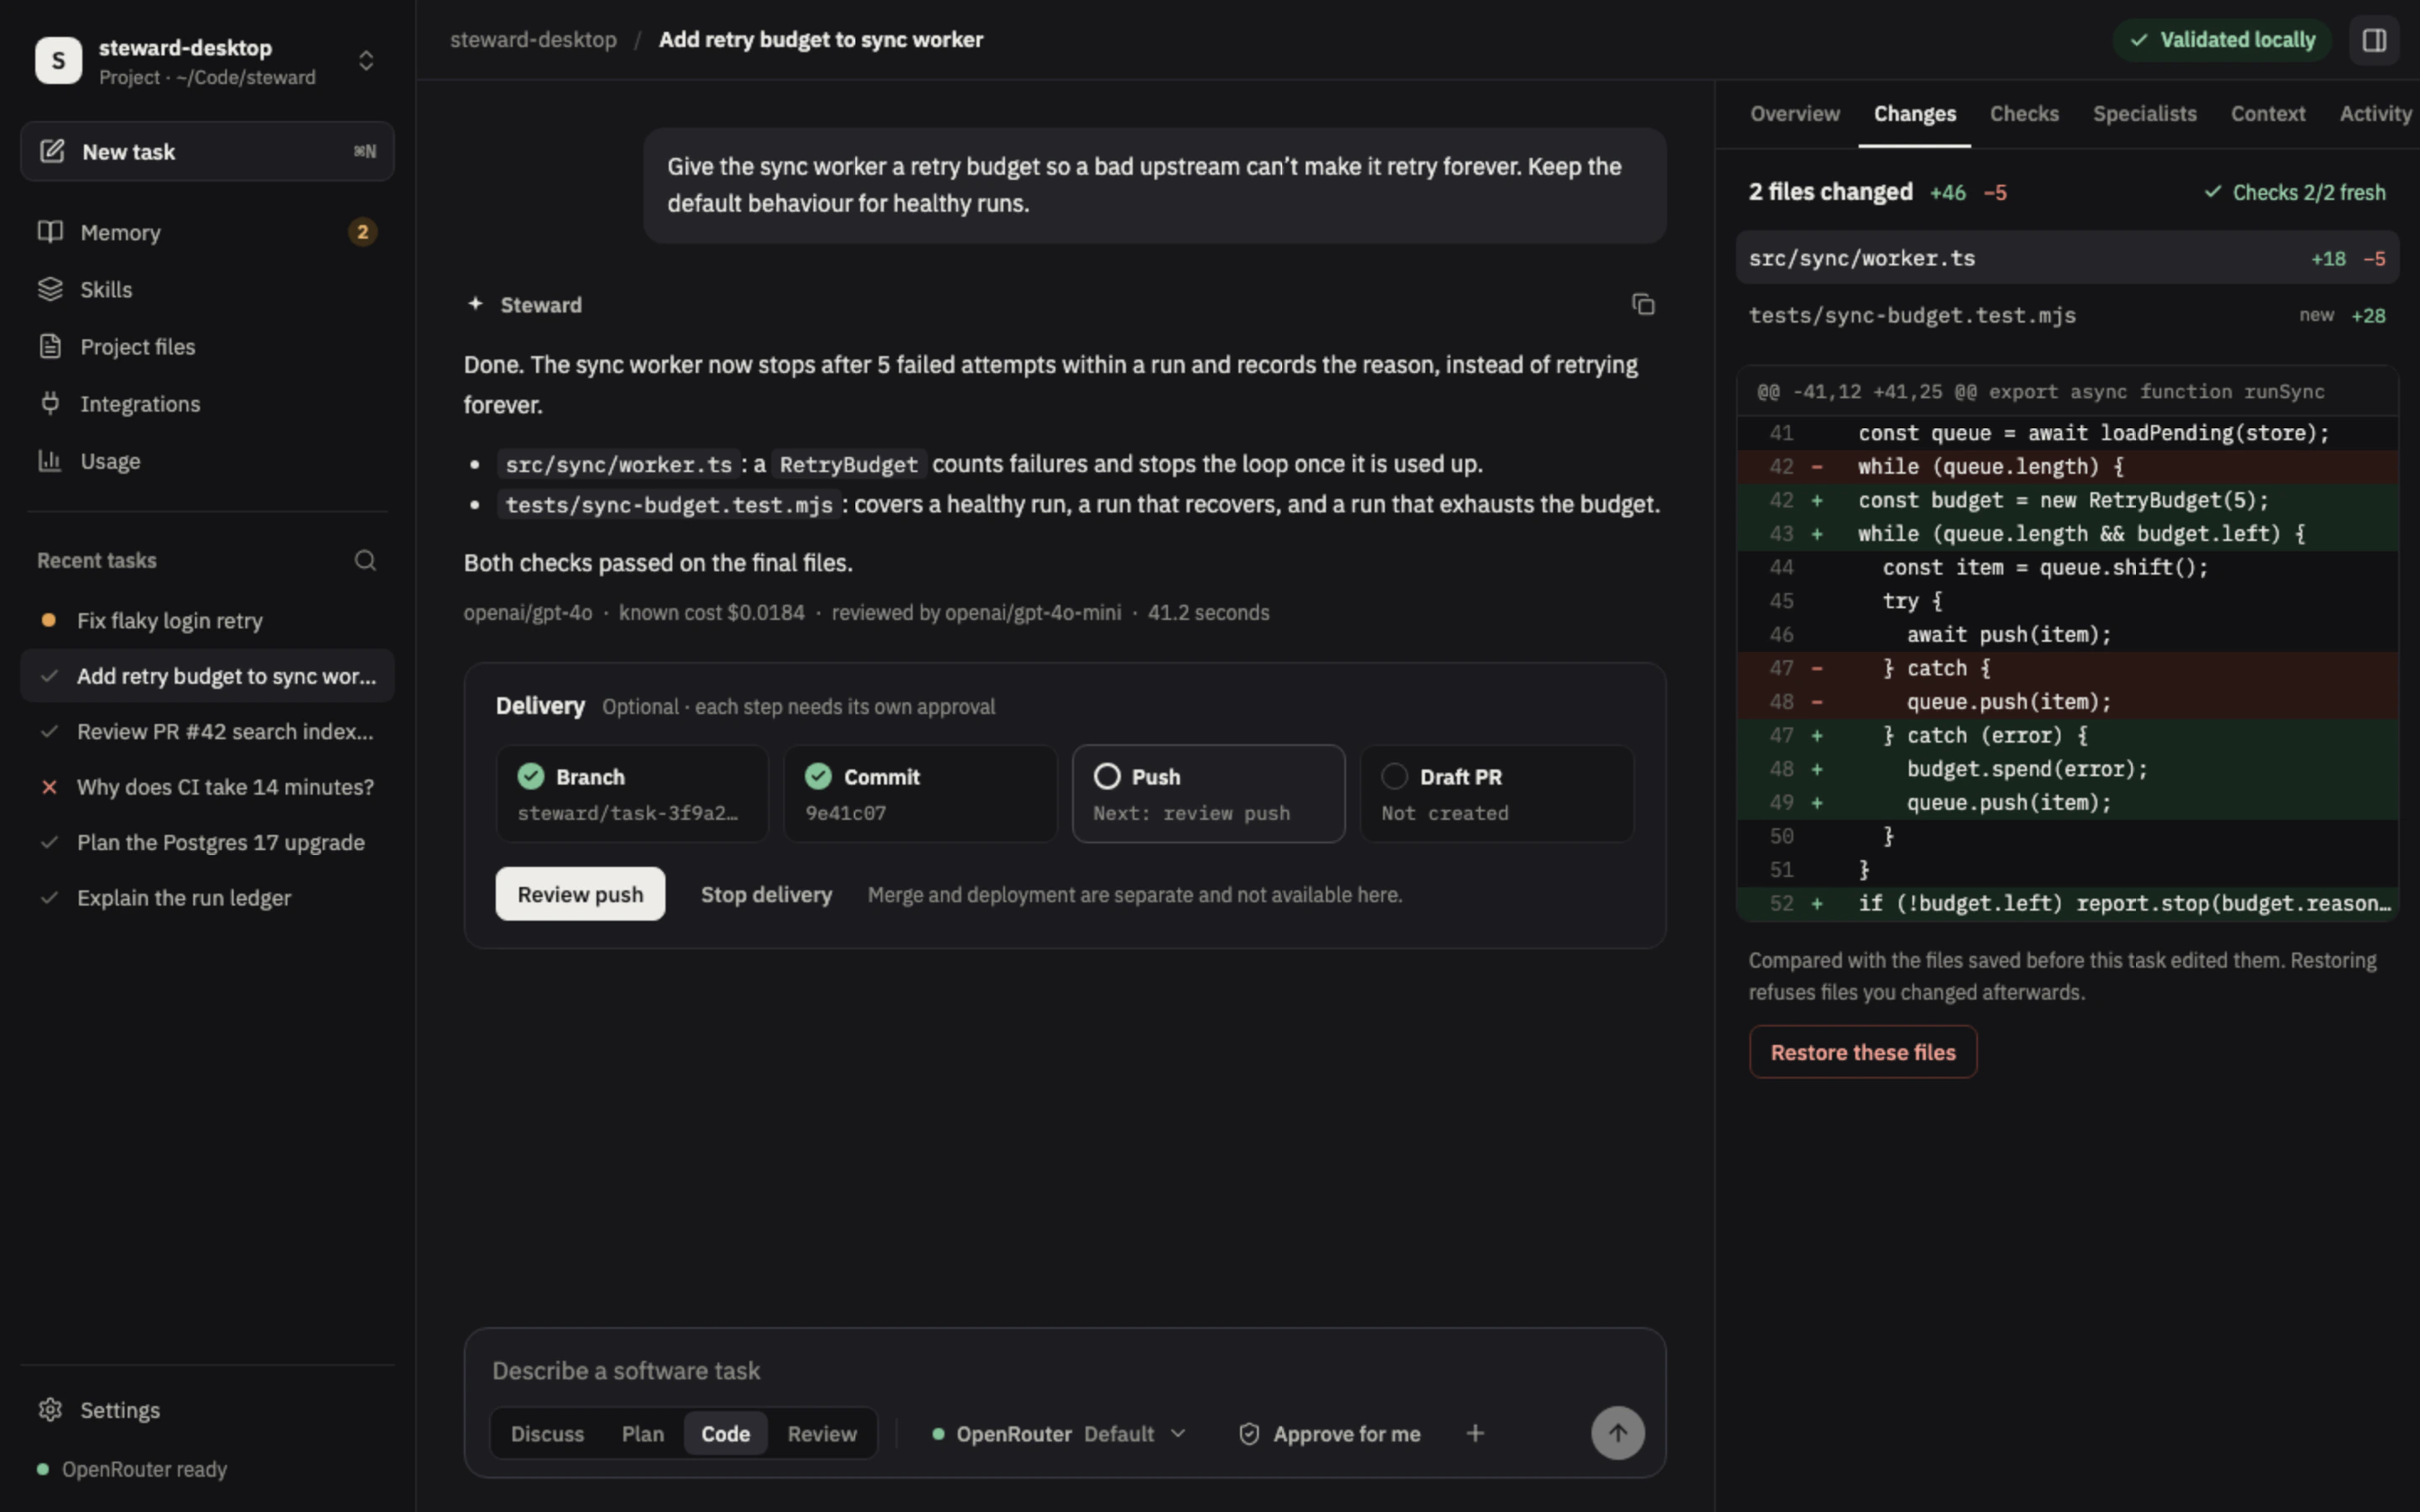The height and width of the screenshot is (1512, 2420).
Task: Switch composer mode to Plan
Action: coord(643,1434)
